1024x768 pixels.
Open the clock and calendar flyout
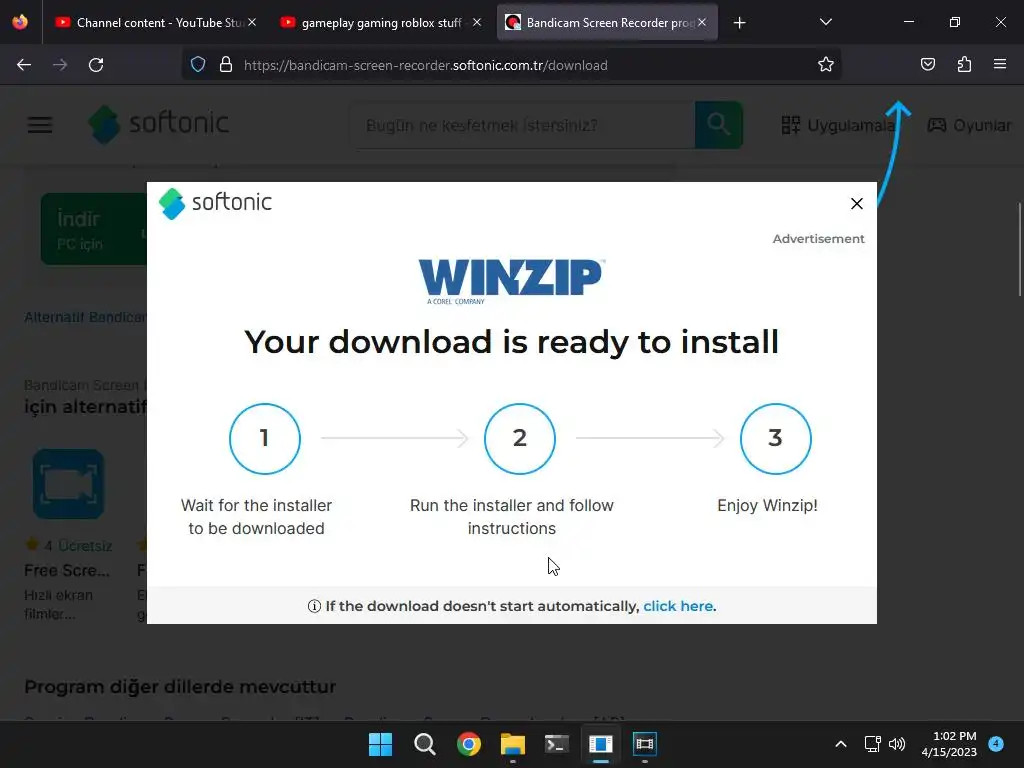(949, 744)
